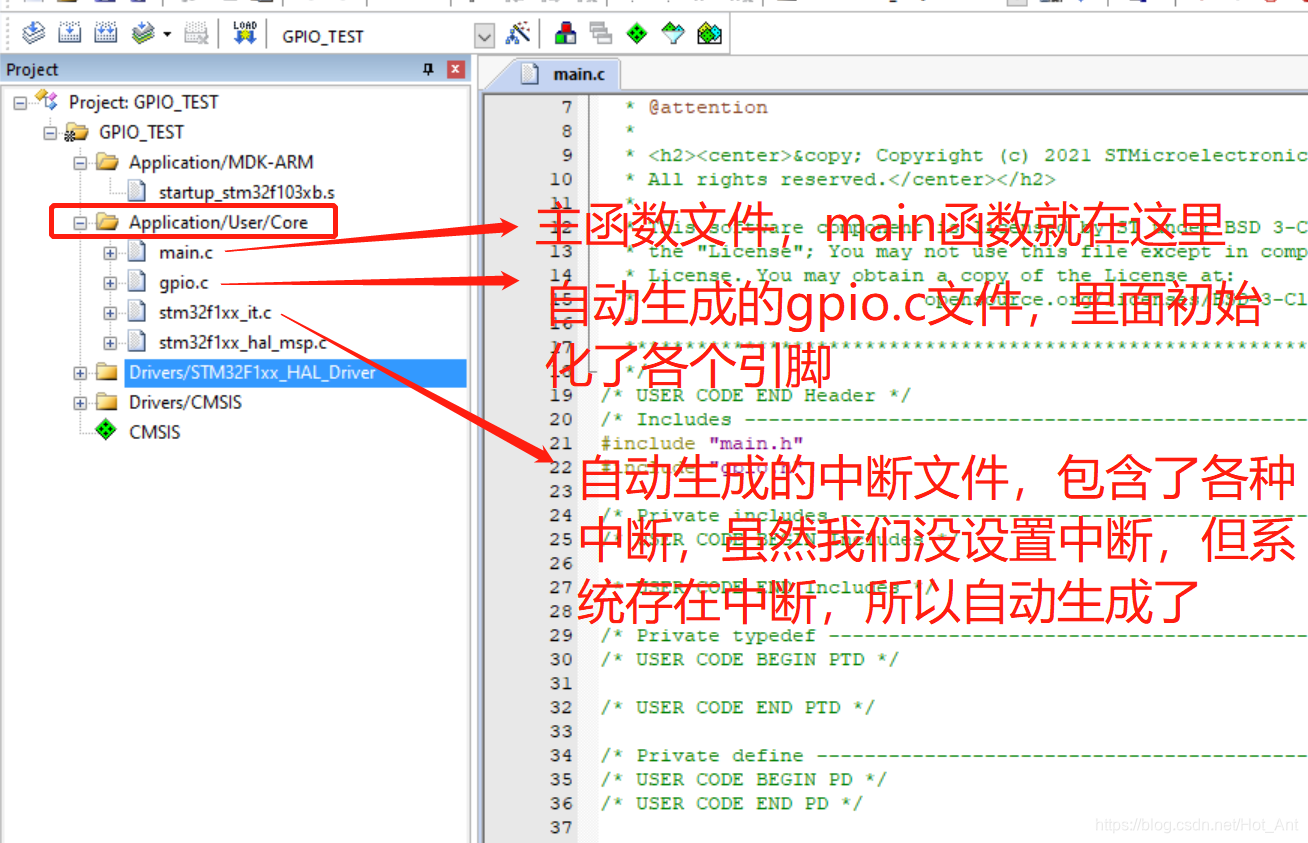Collapse the Application/User/Core group

click(x=80, y=222)
